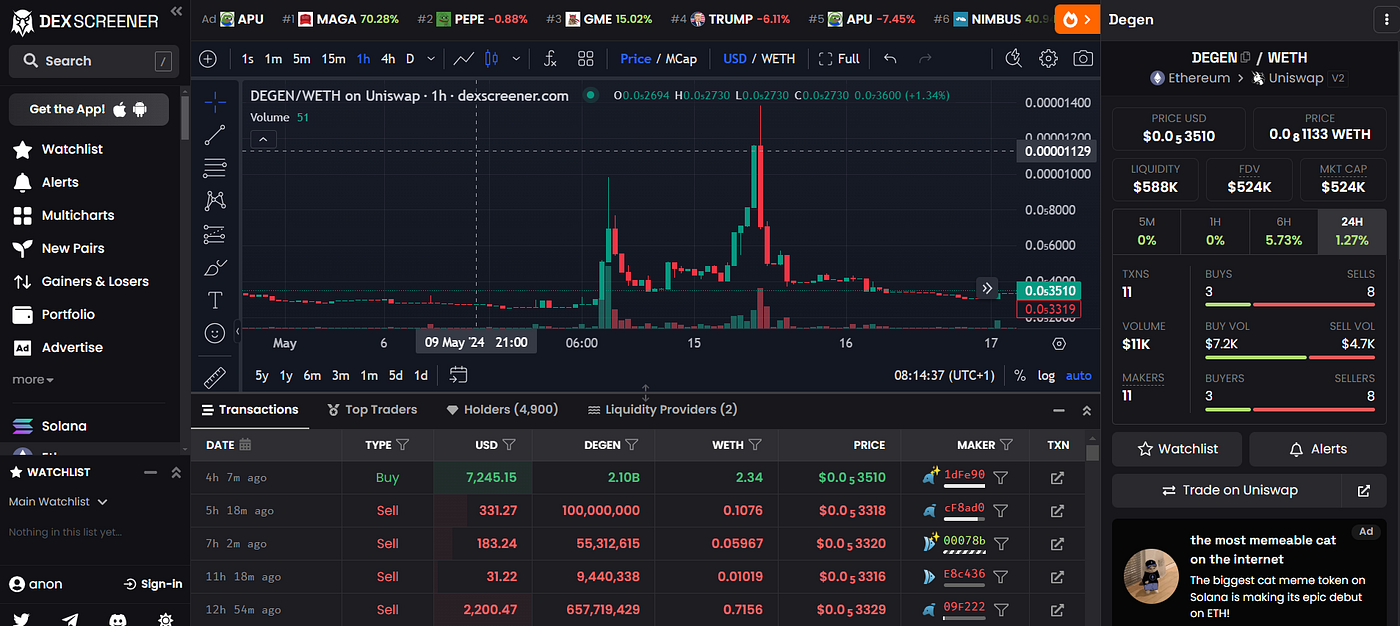
Task: Click the flame trending icon
Action: pos(1077,19)
